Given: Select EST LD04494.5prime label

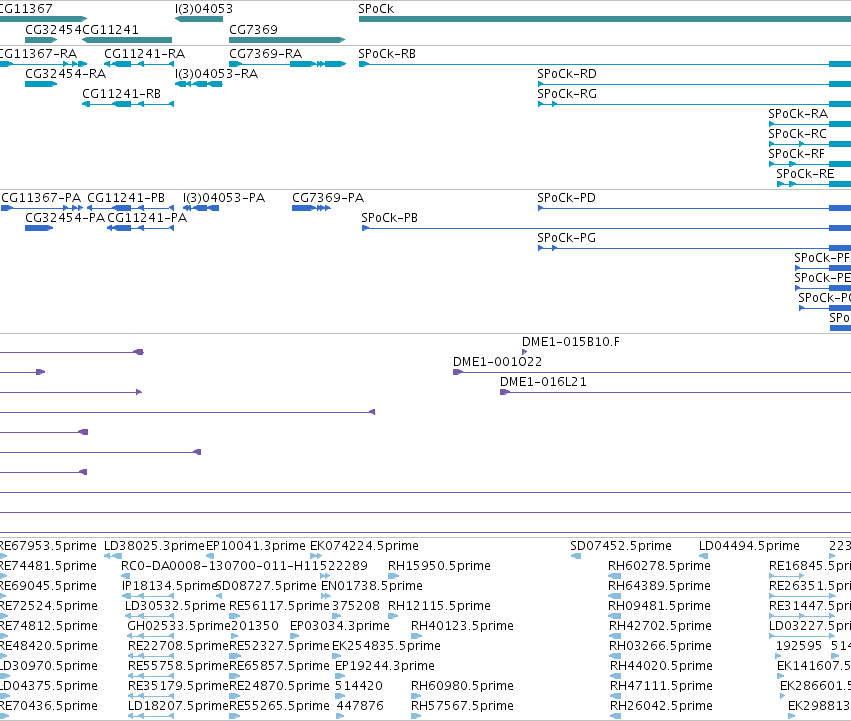Looking at the screenshot, I should (749, 546).
